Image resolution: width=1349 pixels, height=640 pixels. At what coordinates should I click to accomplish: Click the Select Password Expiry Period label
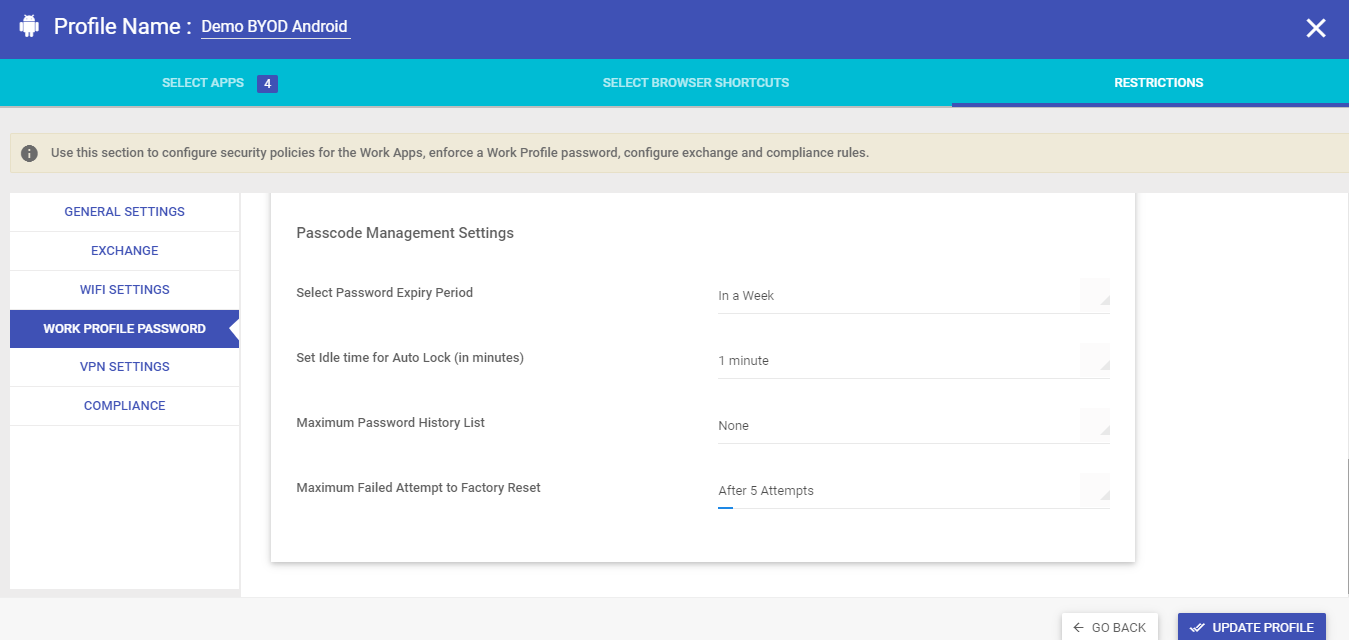(x=385, y=293)
